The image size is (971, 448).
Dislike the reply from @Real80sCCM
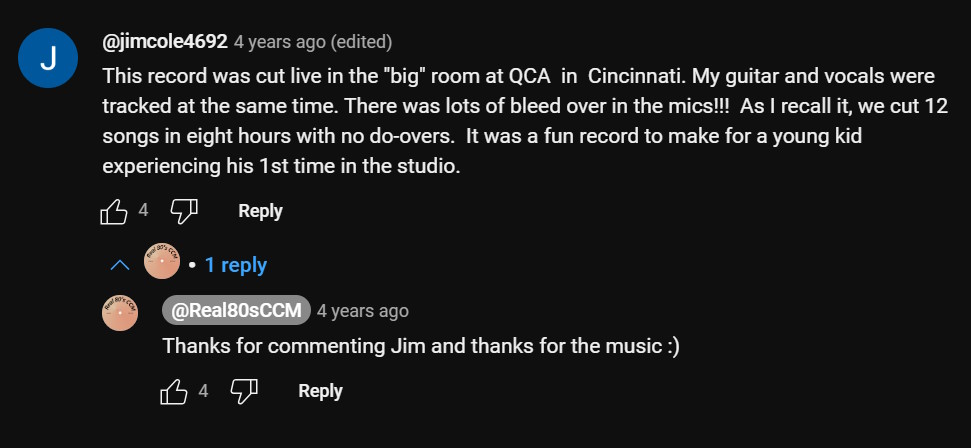244,391
